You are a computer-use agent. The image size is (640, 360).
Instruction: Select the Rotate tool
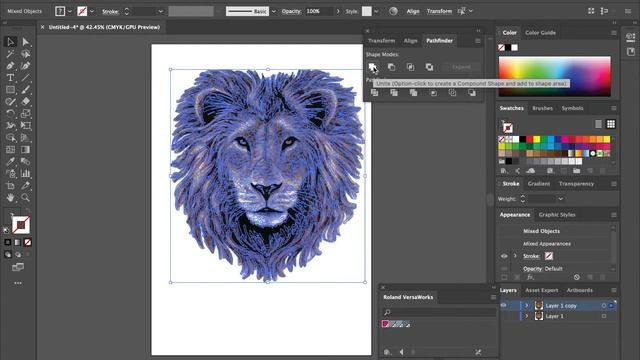pyautogui.click(x=10, y=113)
